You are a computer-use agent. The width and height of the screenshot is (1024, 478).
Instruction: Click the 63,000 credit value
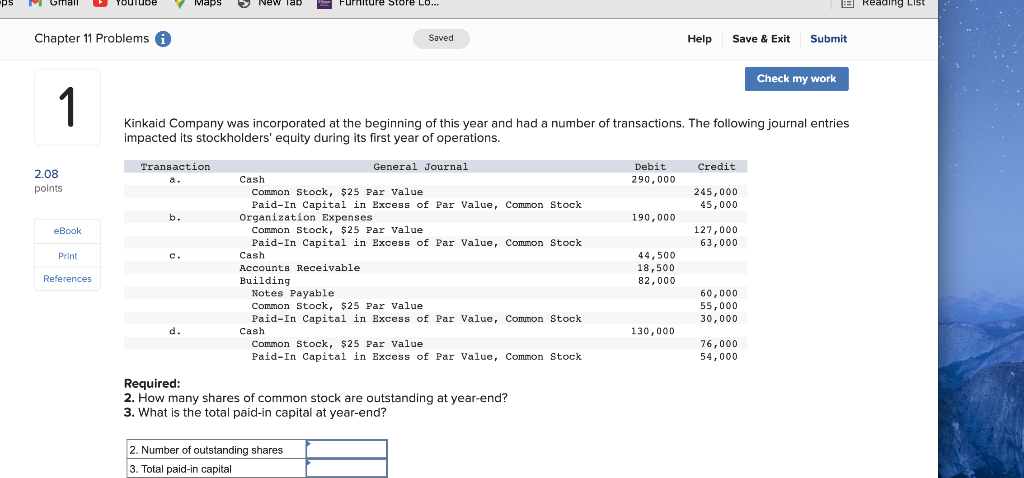point(718,242)
